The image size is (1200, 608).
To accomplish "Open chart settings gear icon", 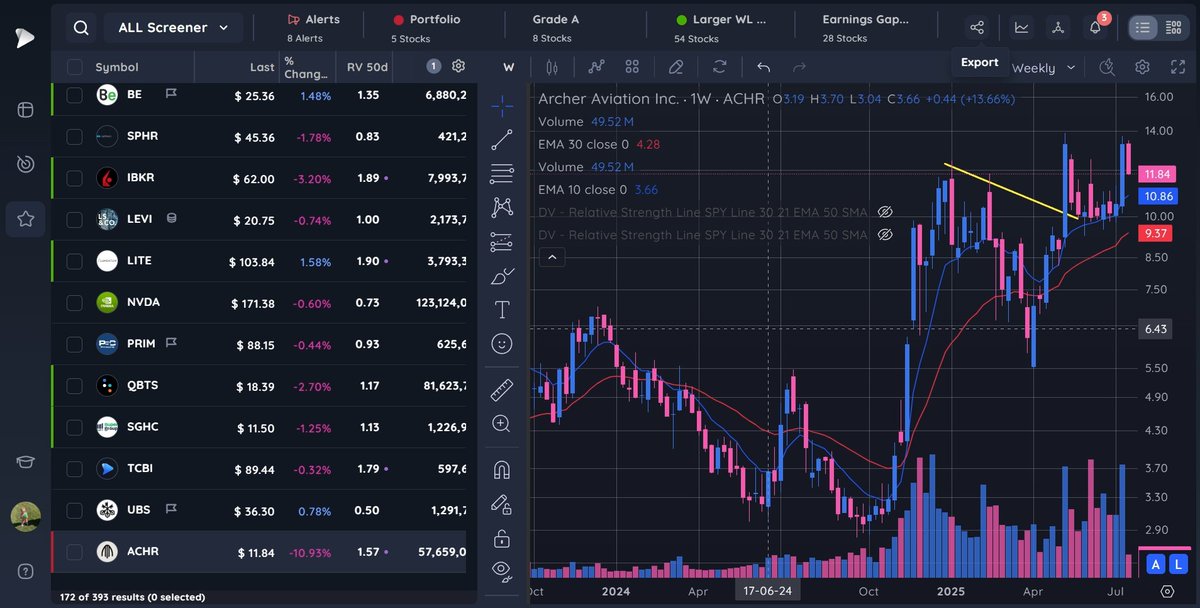I will coord(1142,67).
